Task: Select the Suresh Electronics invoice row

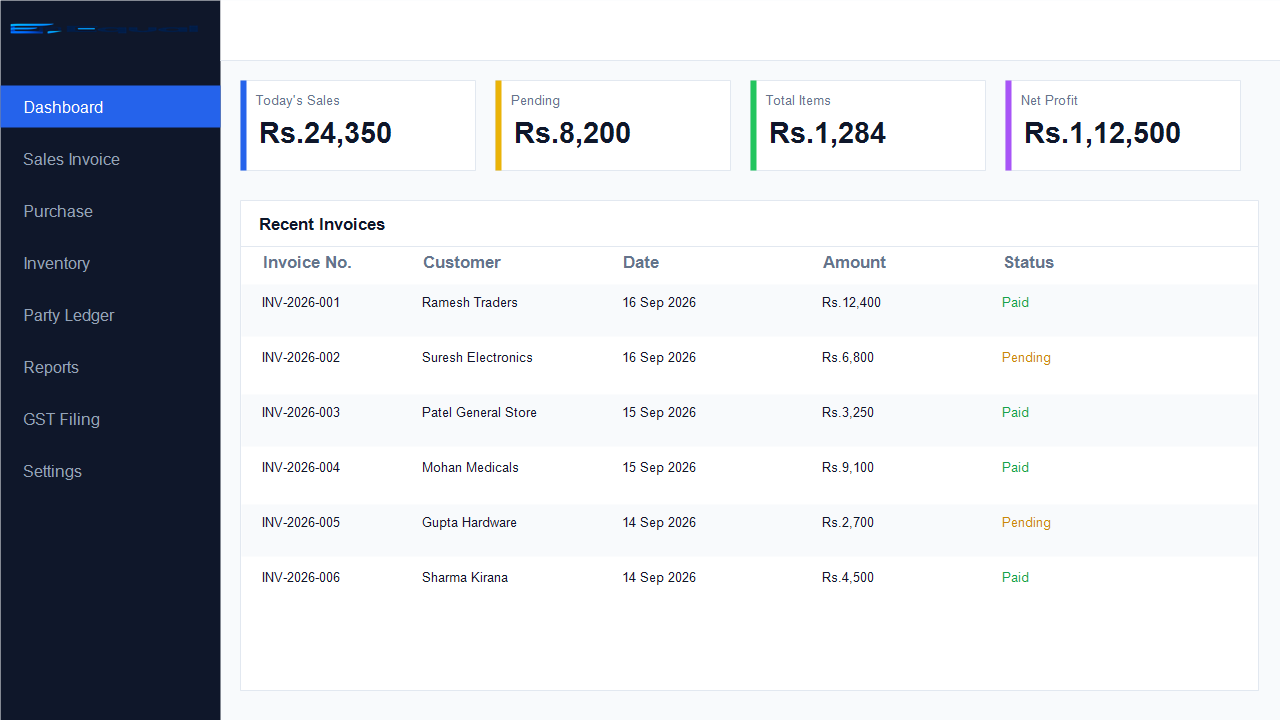Action: click(749, 357)
